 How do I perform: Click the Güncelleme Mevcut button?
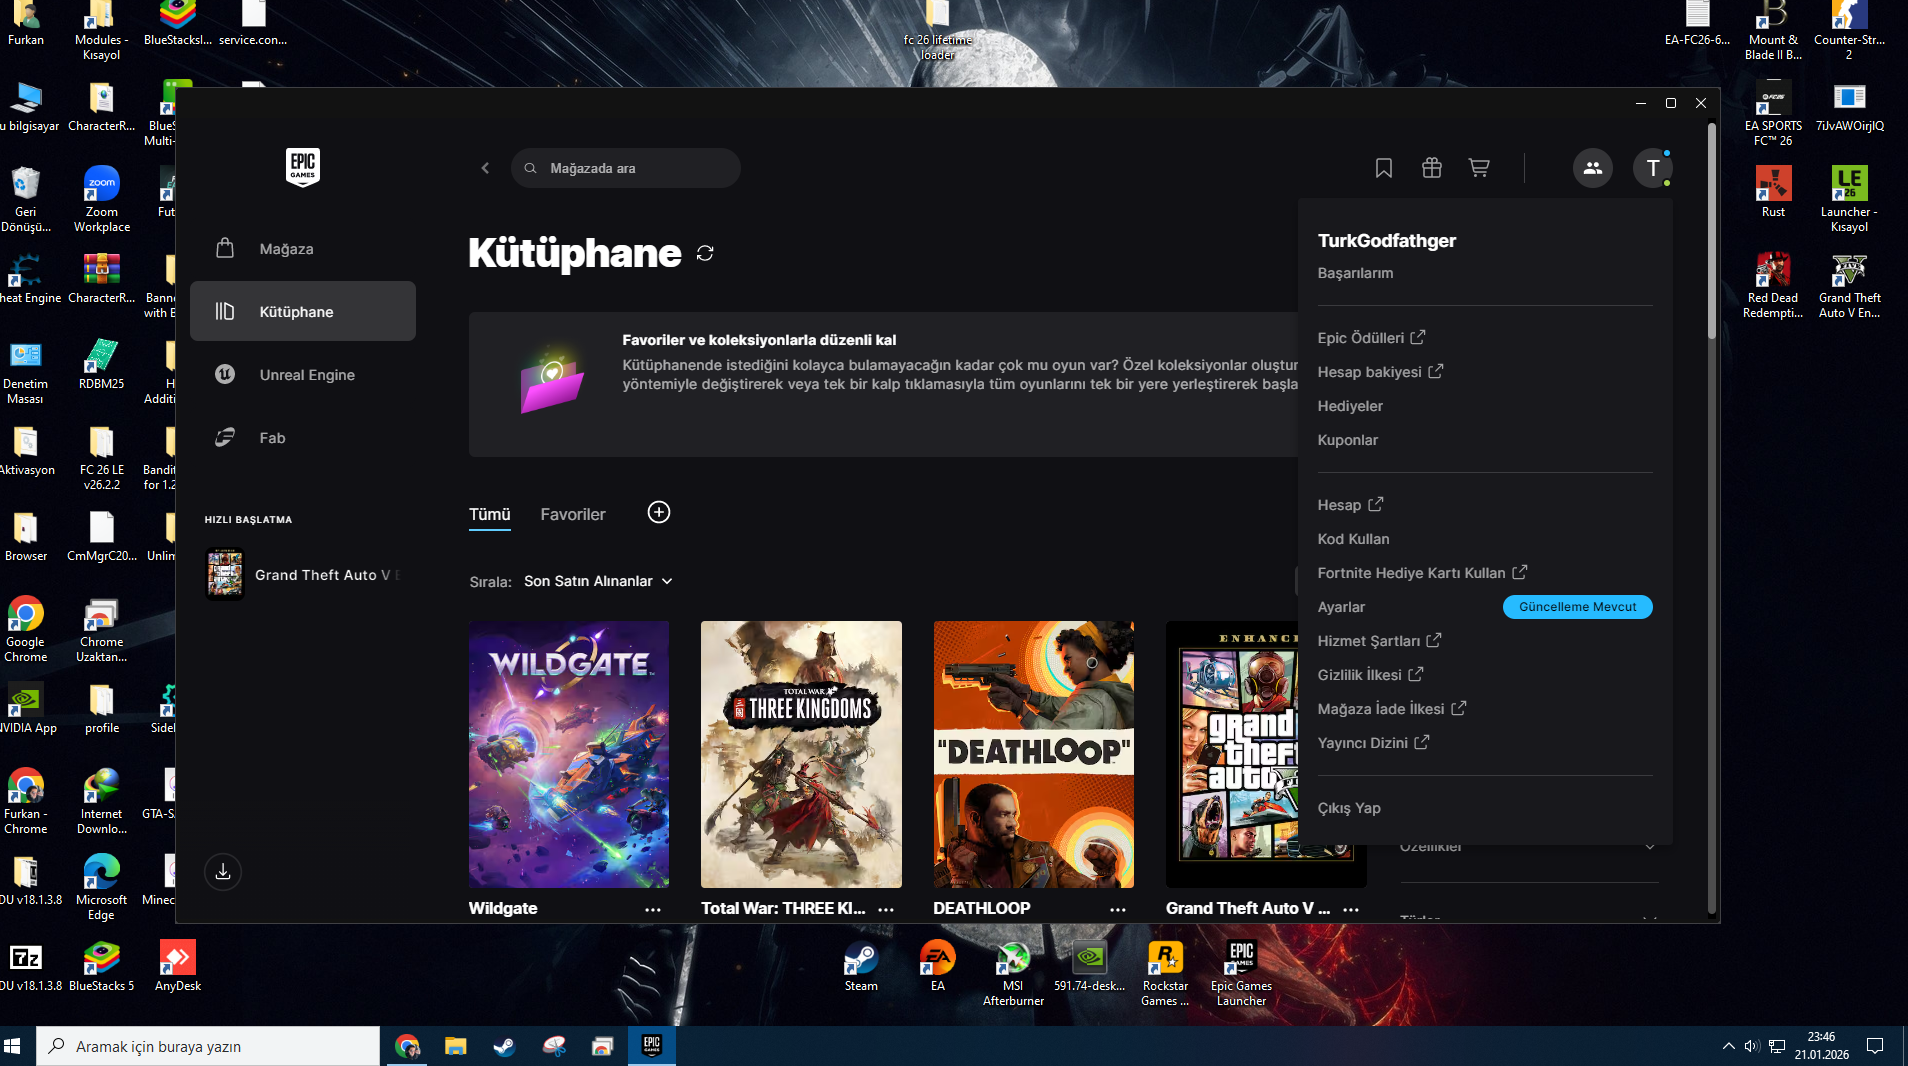point(1578,607)
